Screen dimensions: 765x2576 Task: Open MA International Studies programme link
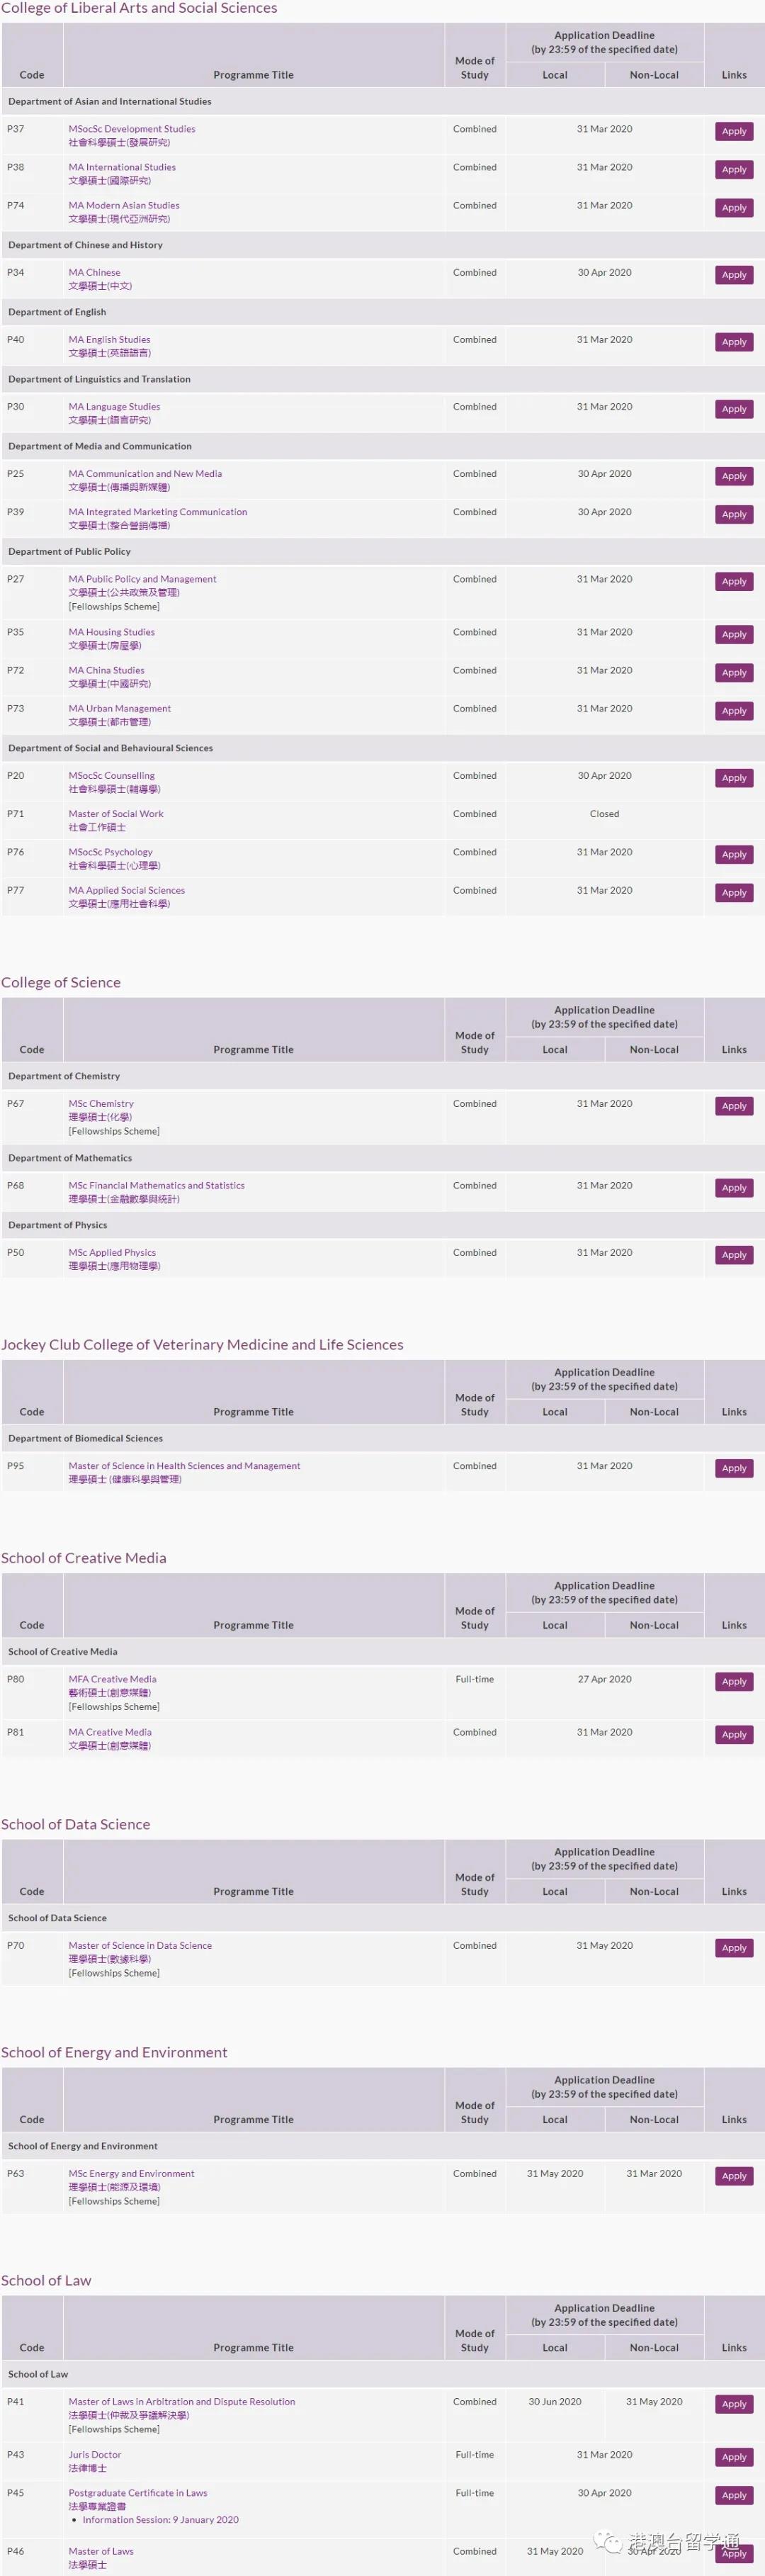tap(121, 167)
